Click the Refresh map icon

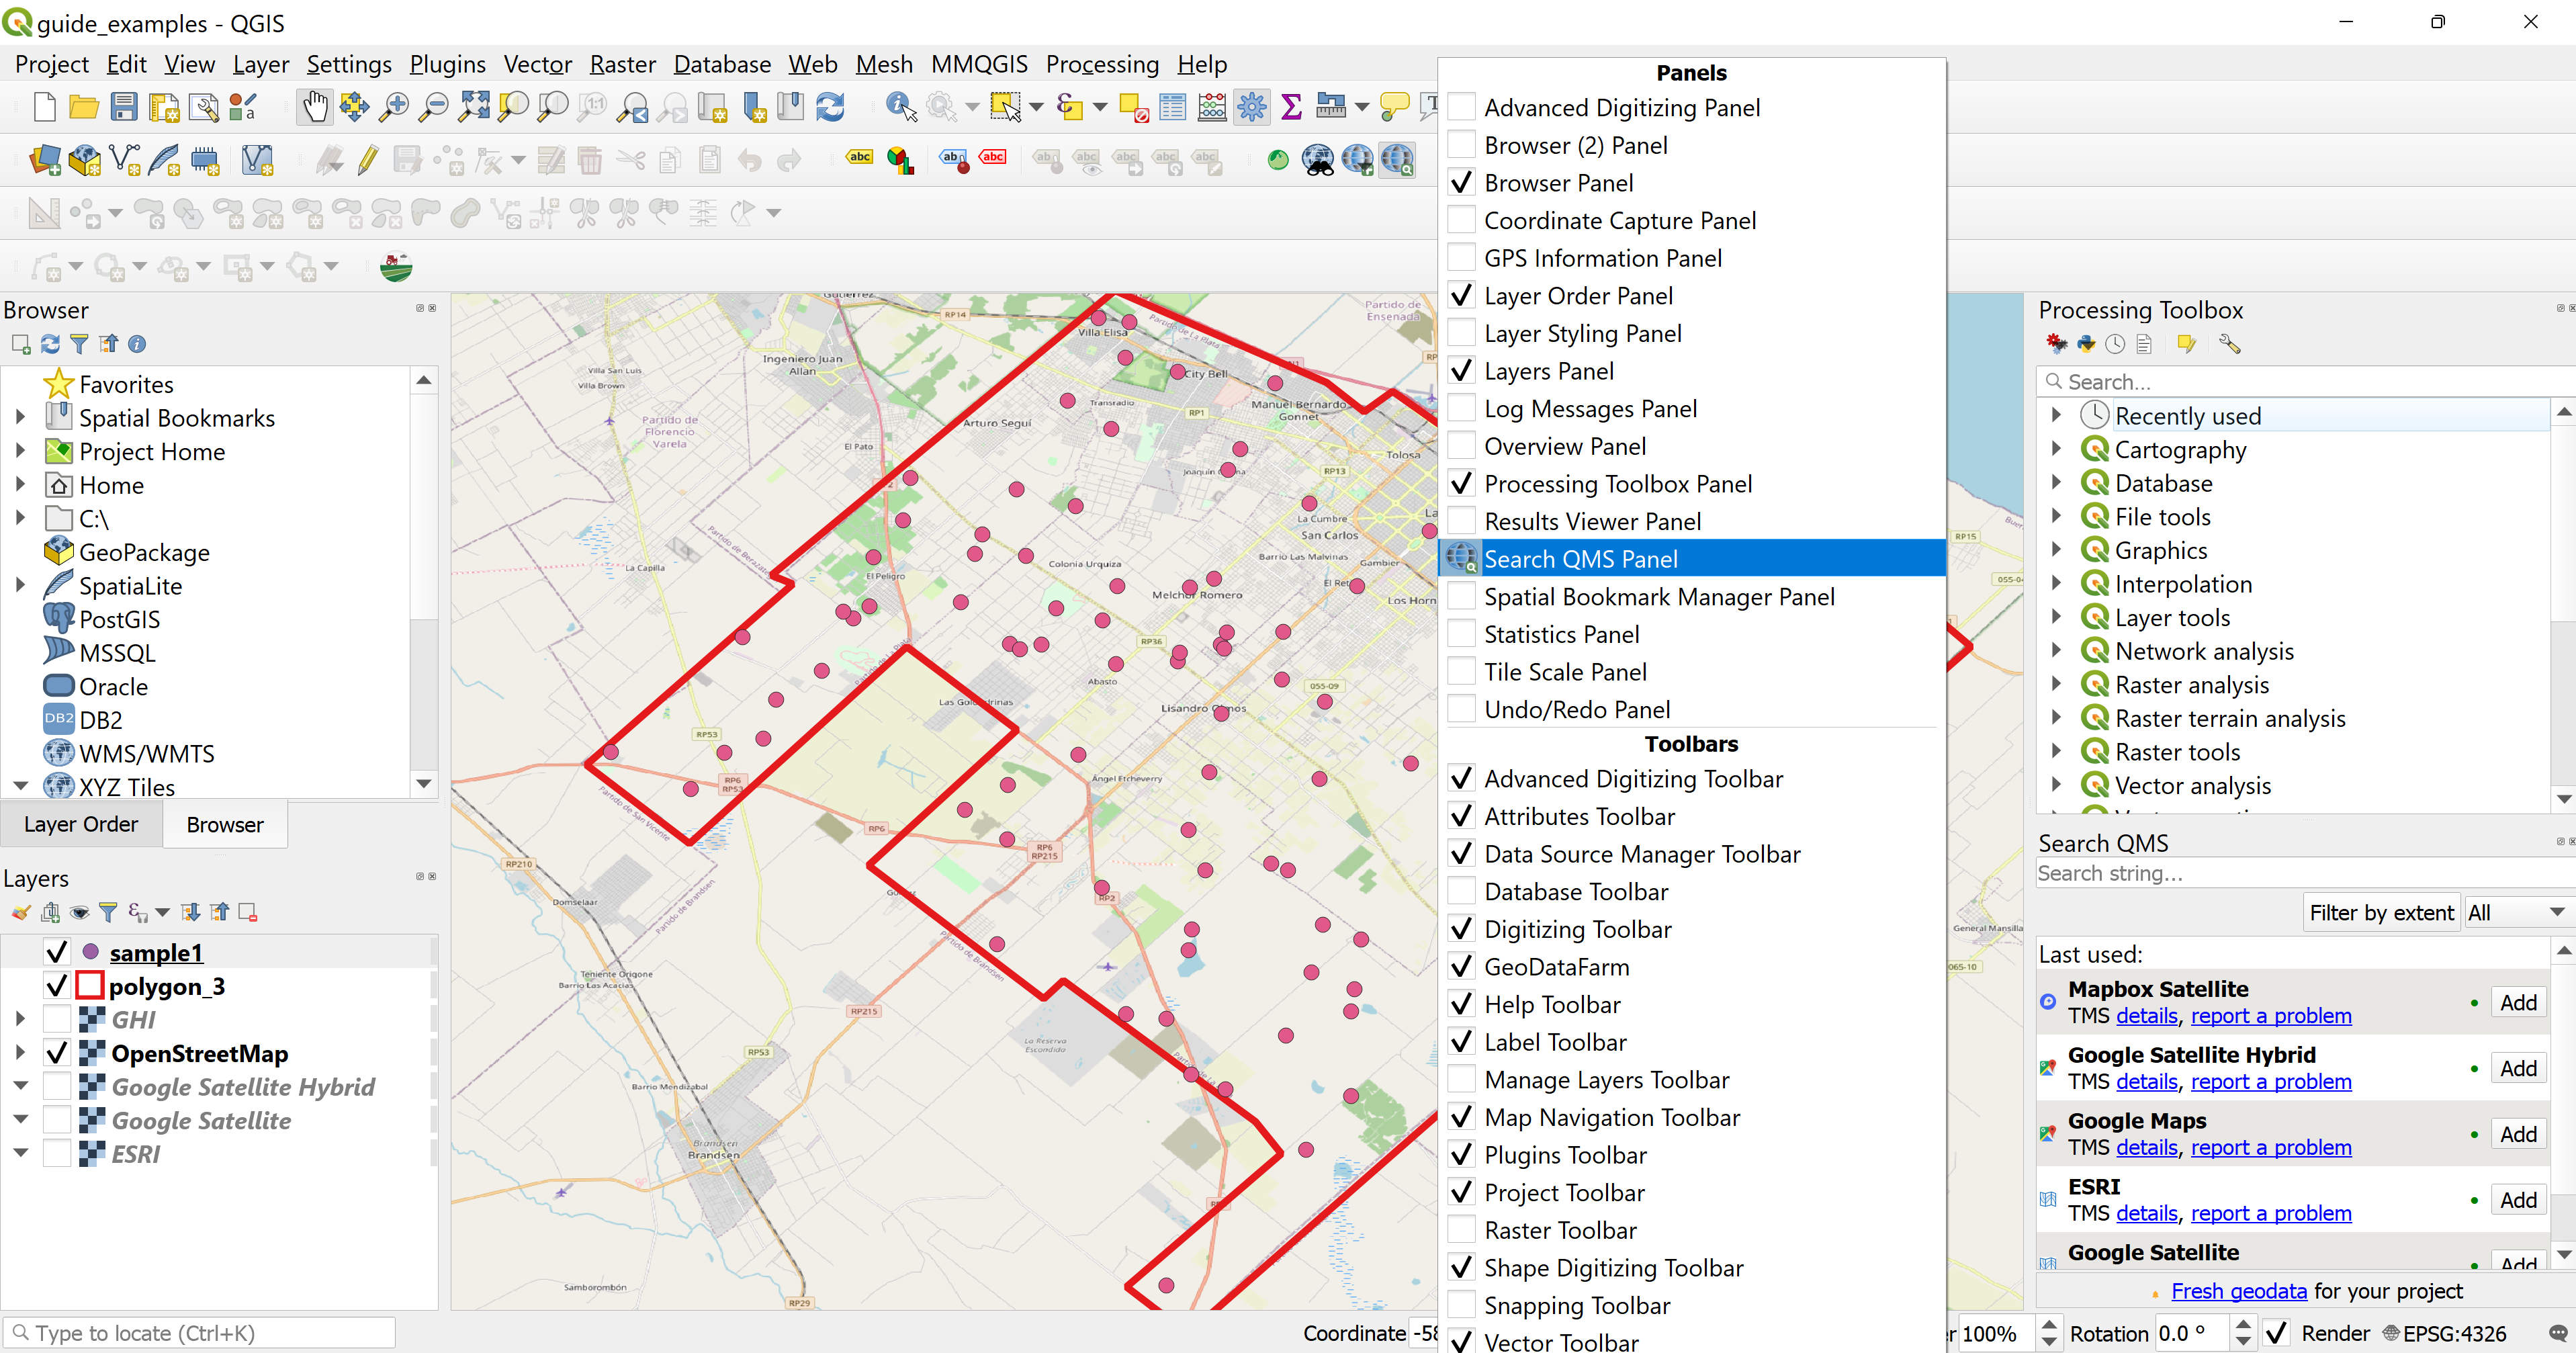click(x=830, y=106)
